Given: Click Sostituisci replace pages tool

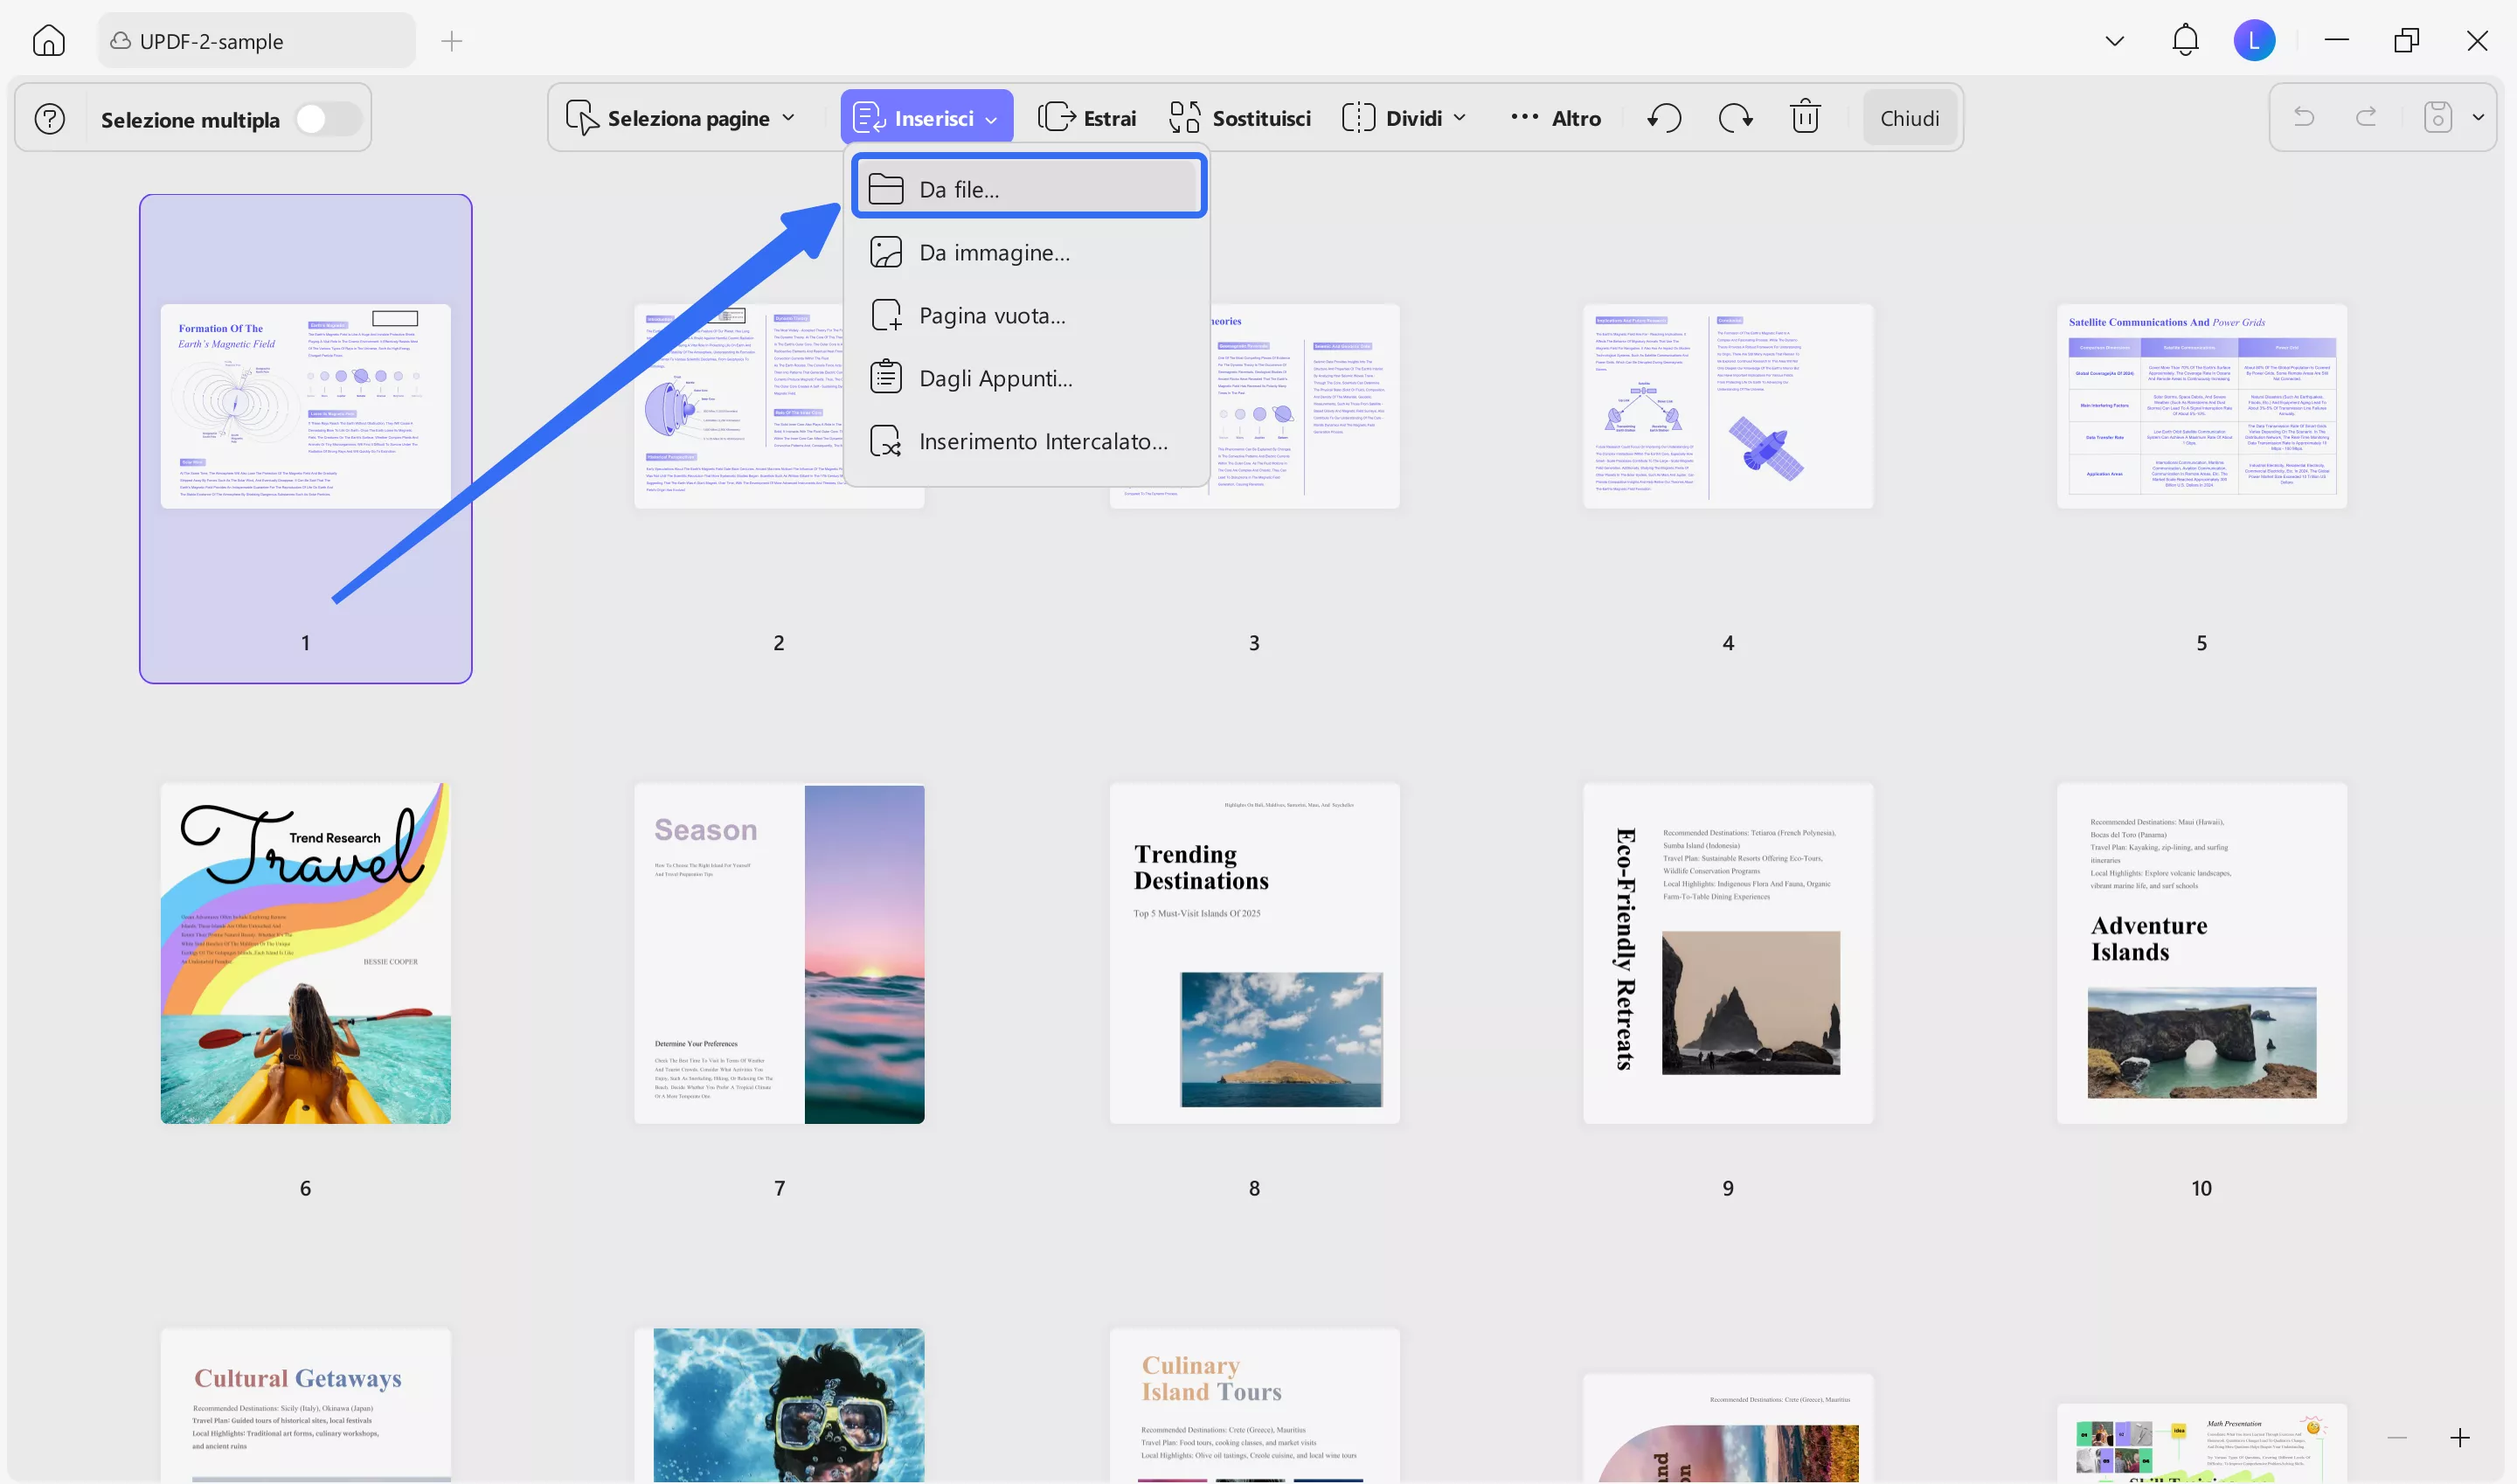Looking at the screenshot, I should point(1240,118).
